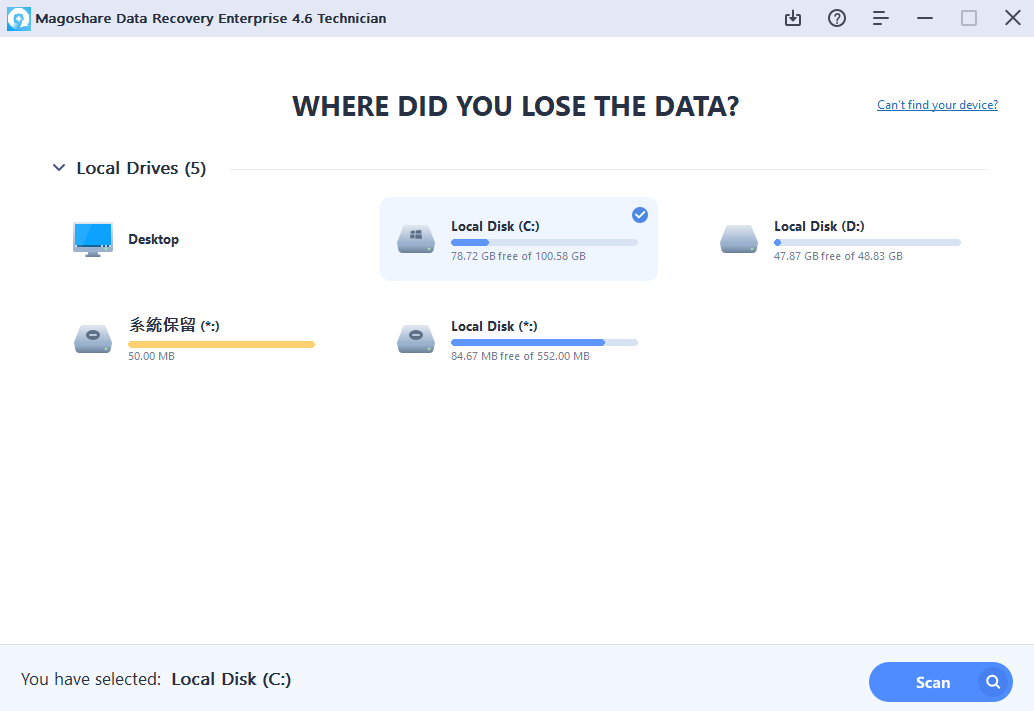Click the Local Disk (D:) drive icon

point(739,239)
